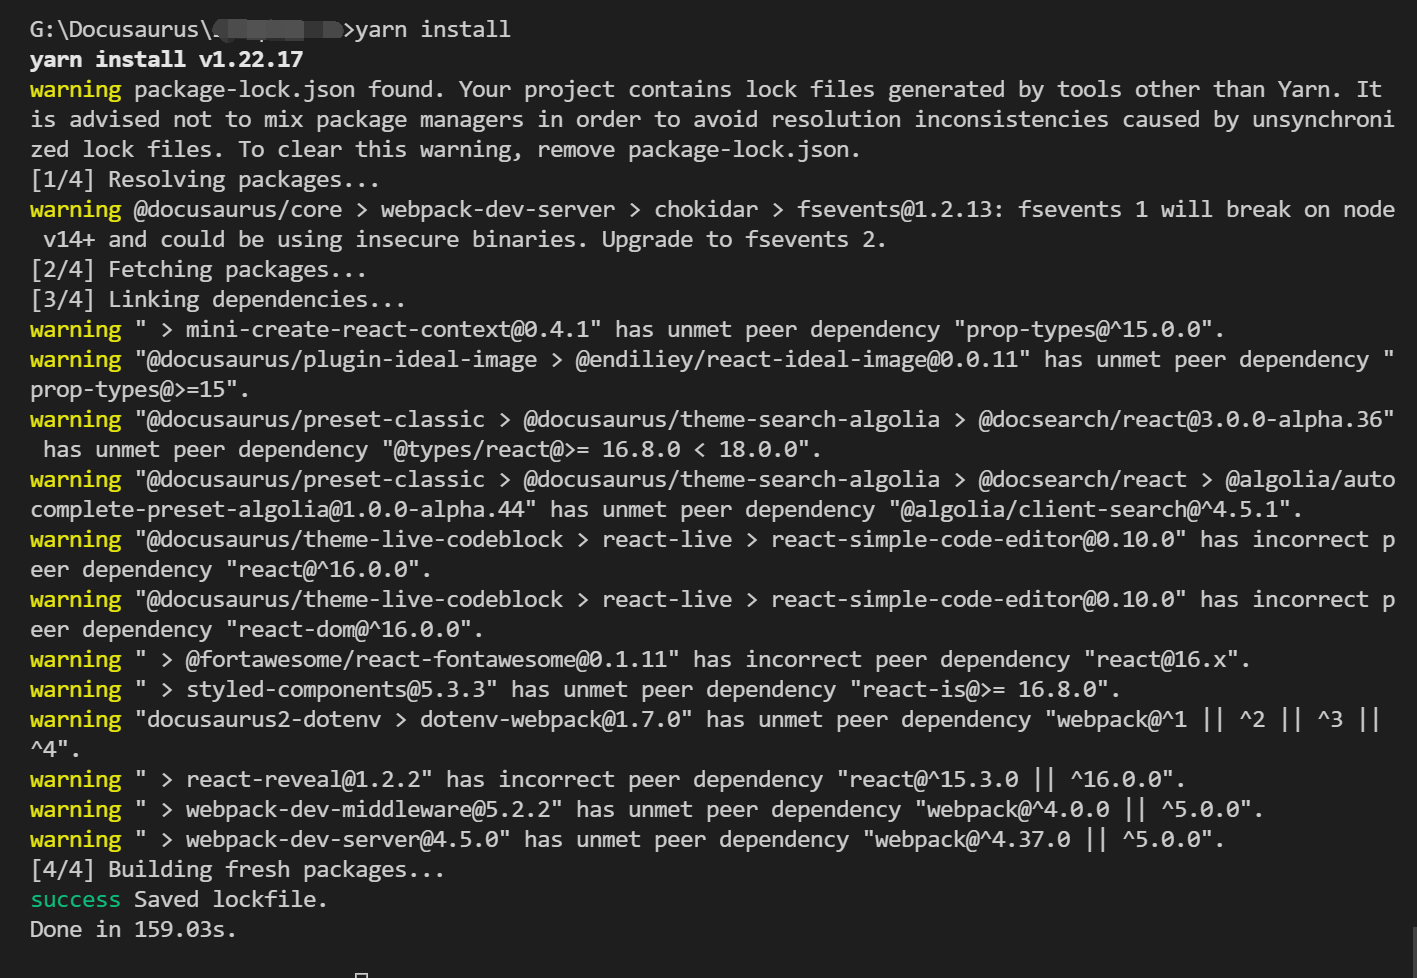Click the 'Saved lockfile.' message text

(x=230, y=900)
